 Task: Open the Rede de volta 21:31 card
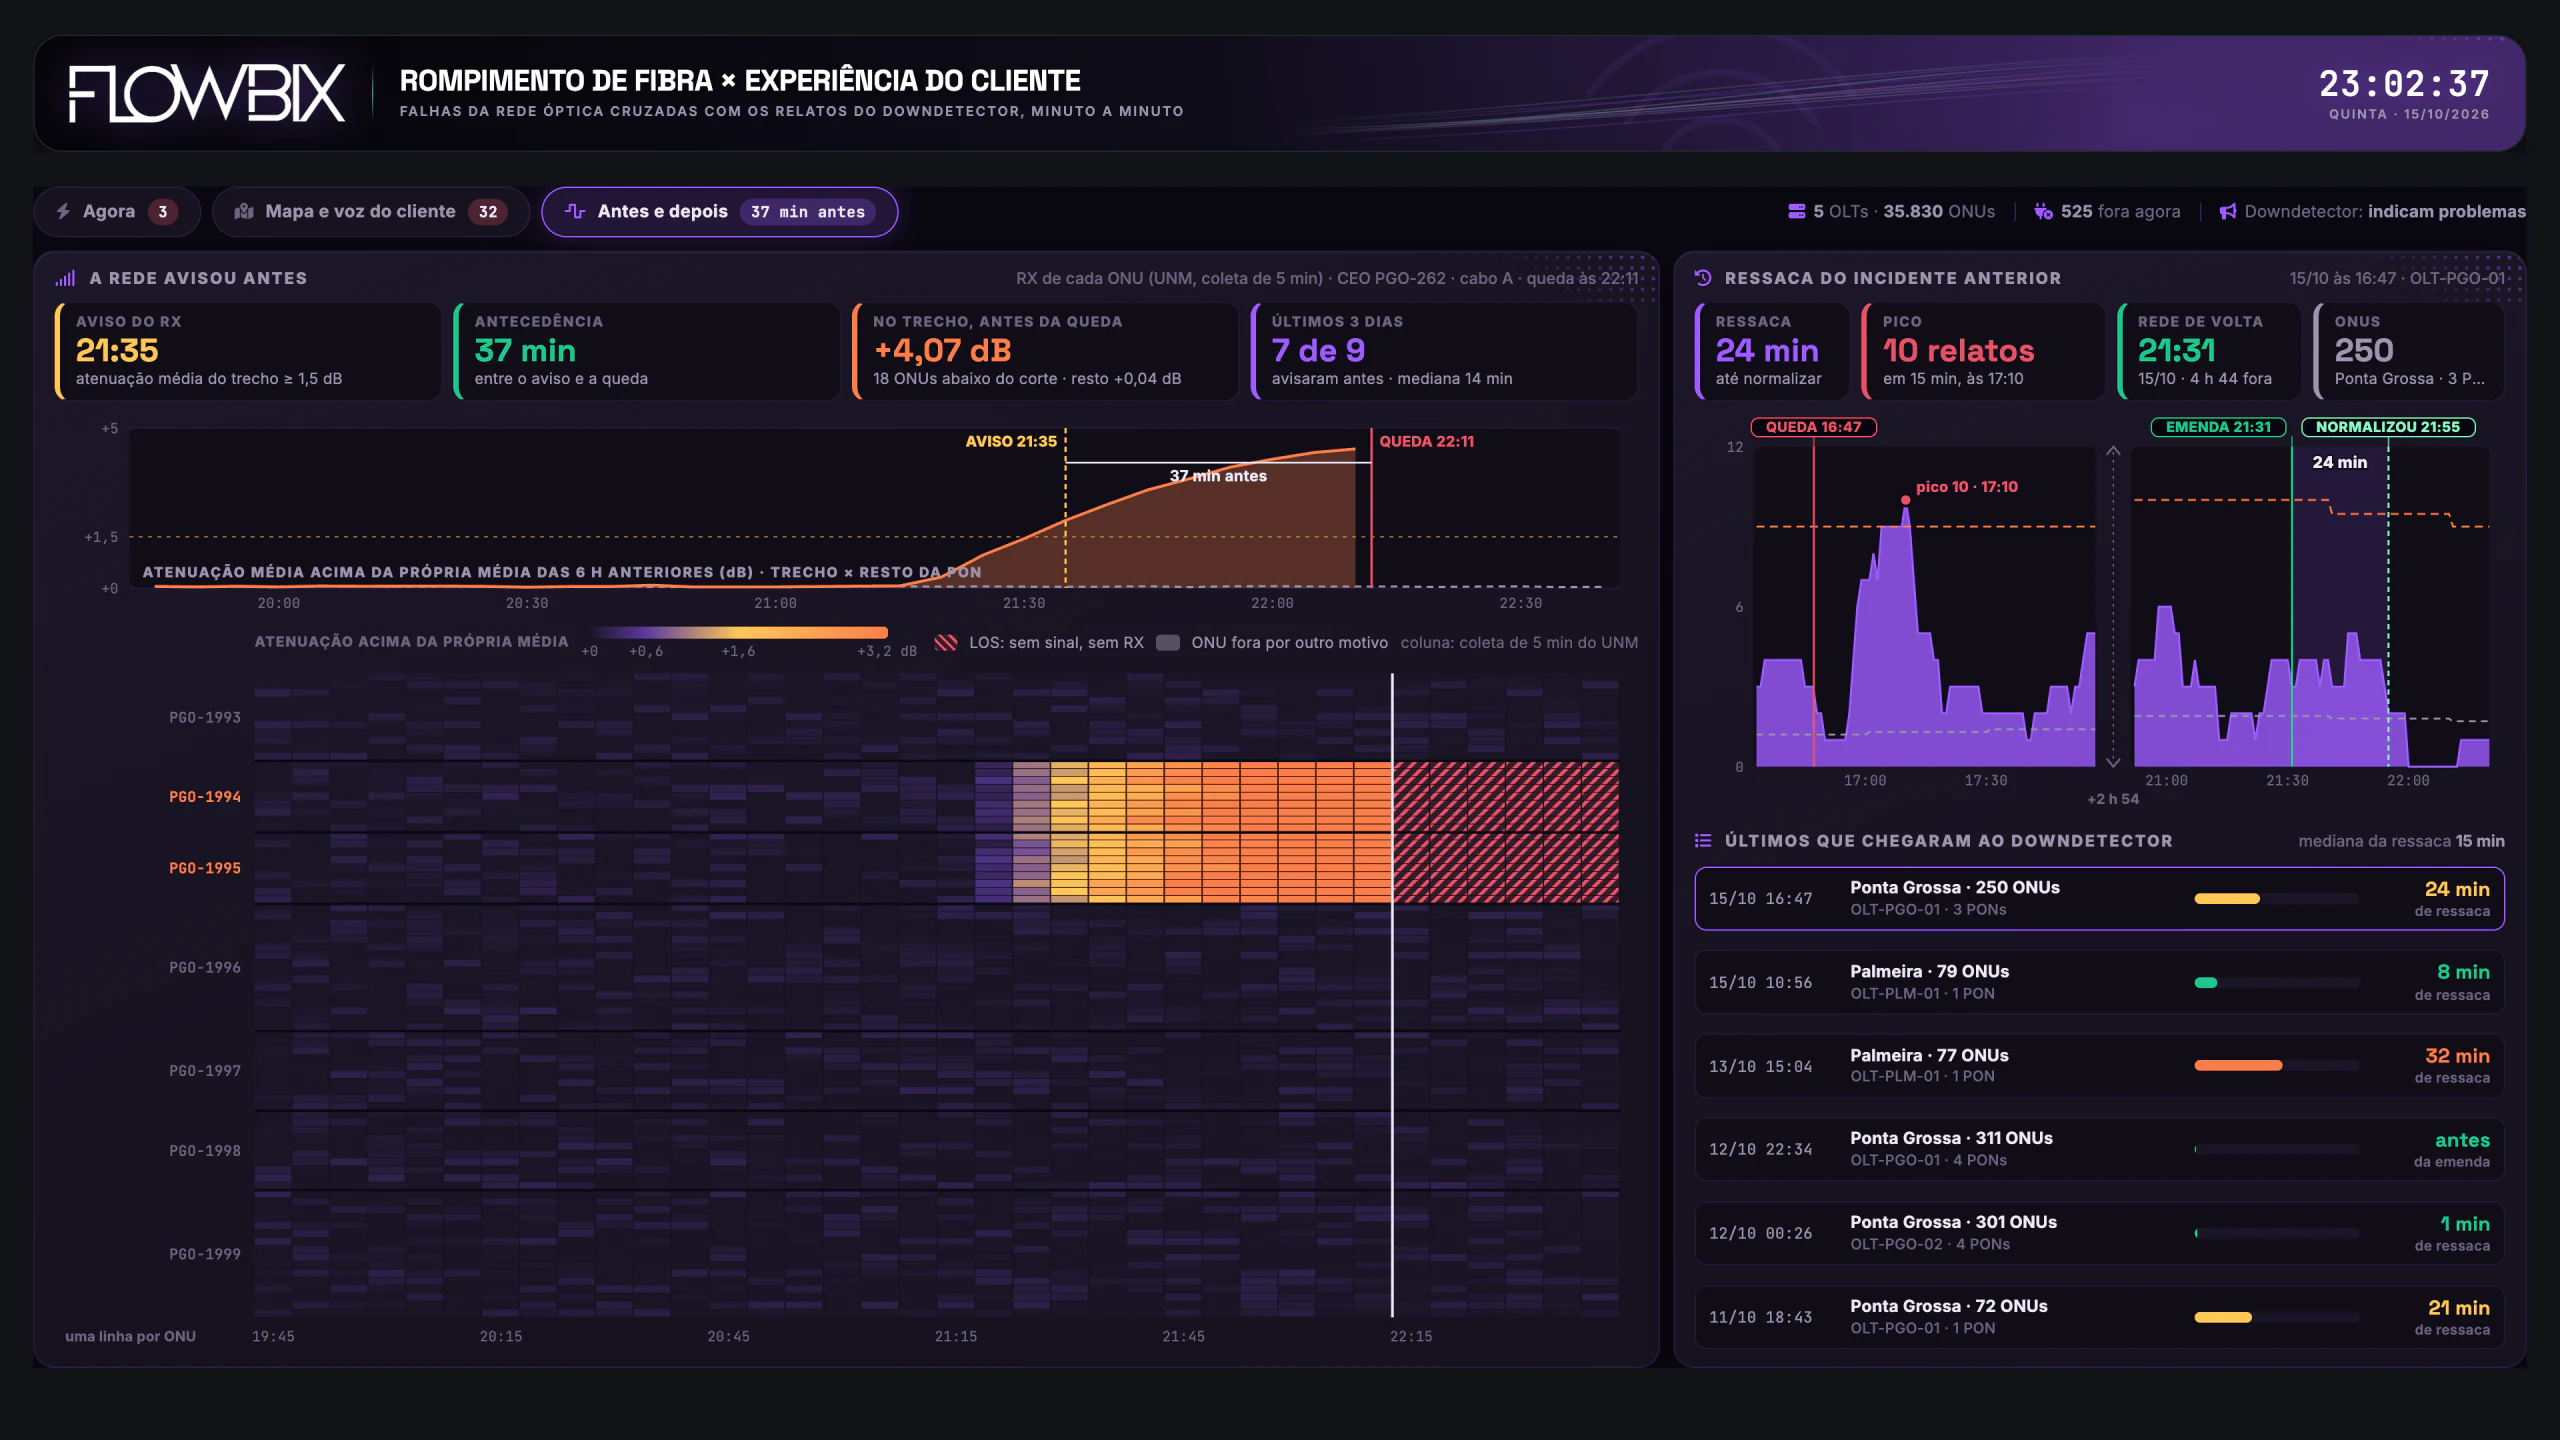(2209, 351)
